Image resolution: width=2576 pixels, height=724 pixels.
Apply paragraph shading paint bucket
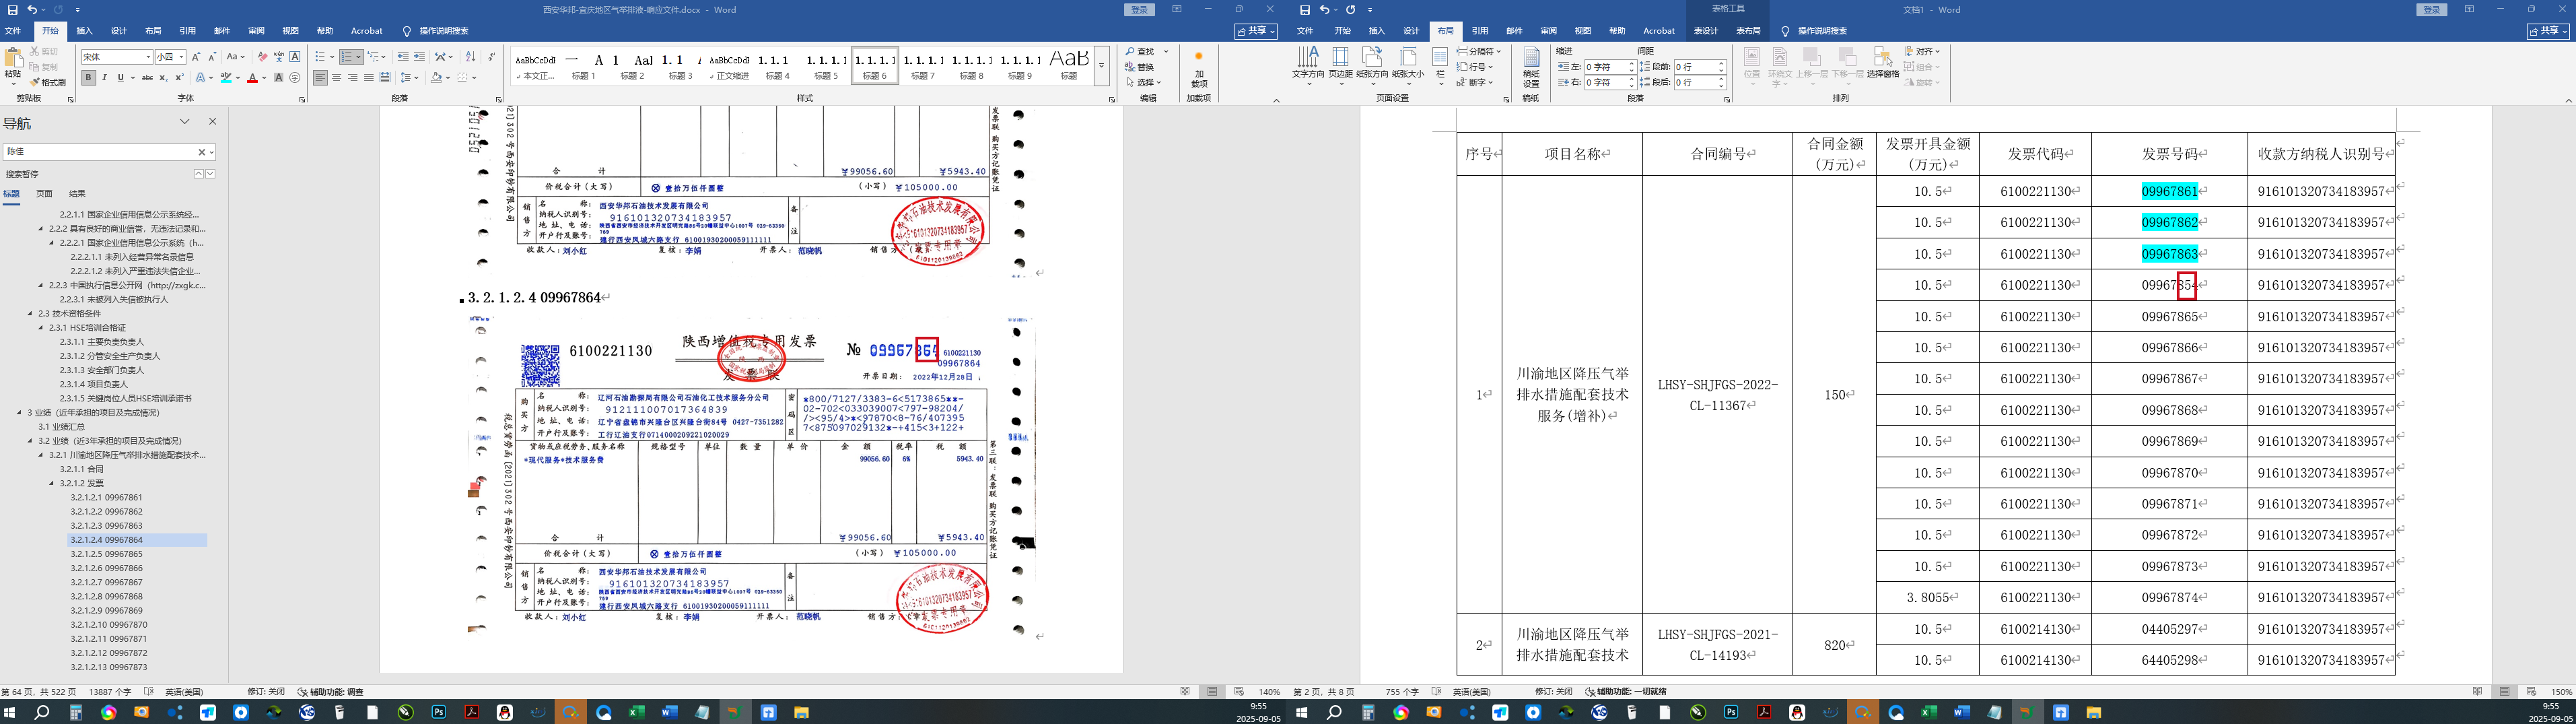pyautogui.click(x=436, y=78)
